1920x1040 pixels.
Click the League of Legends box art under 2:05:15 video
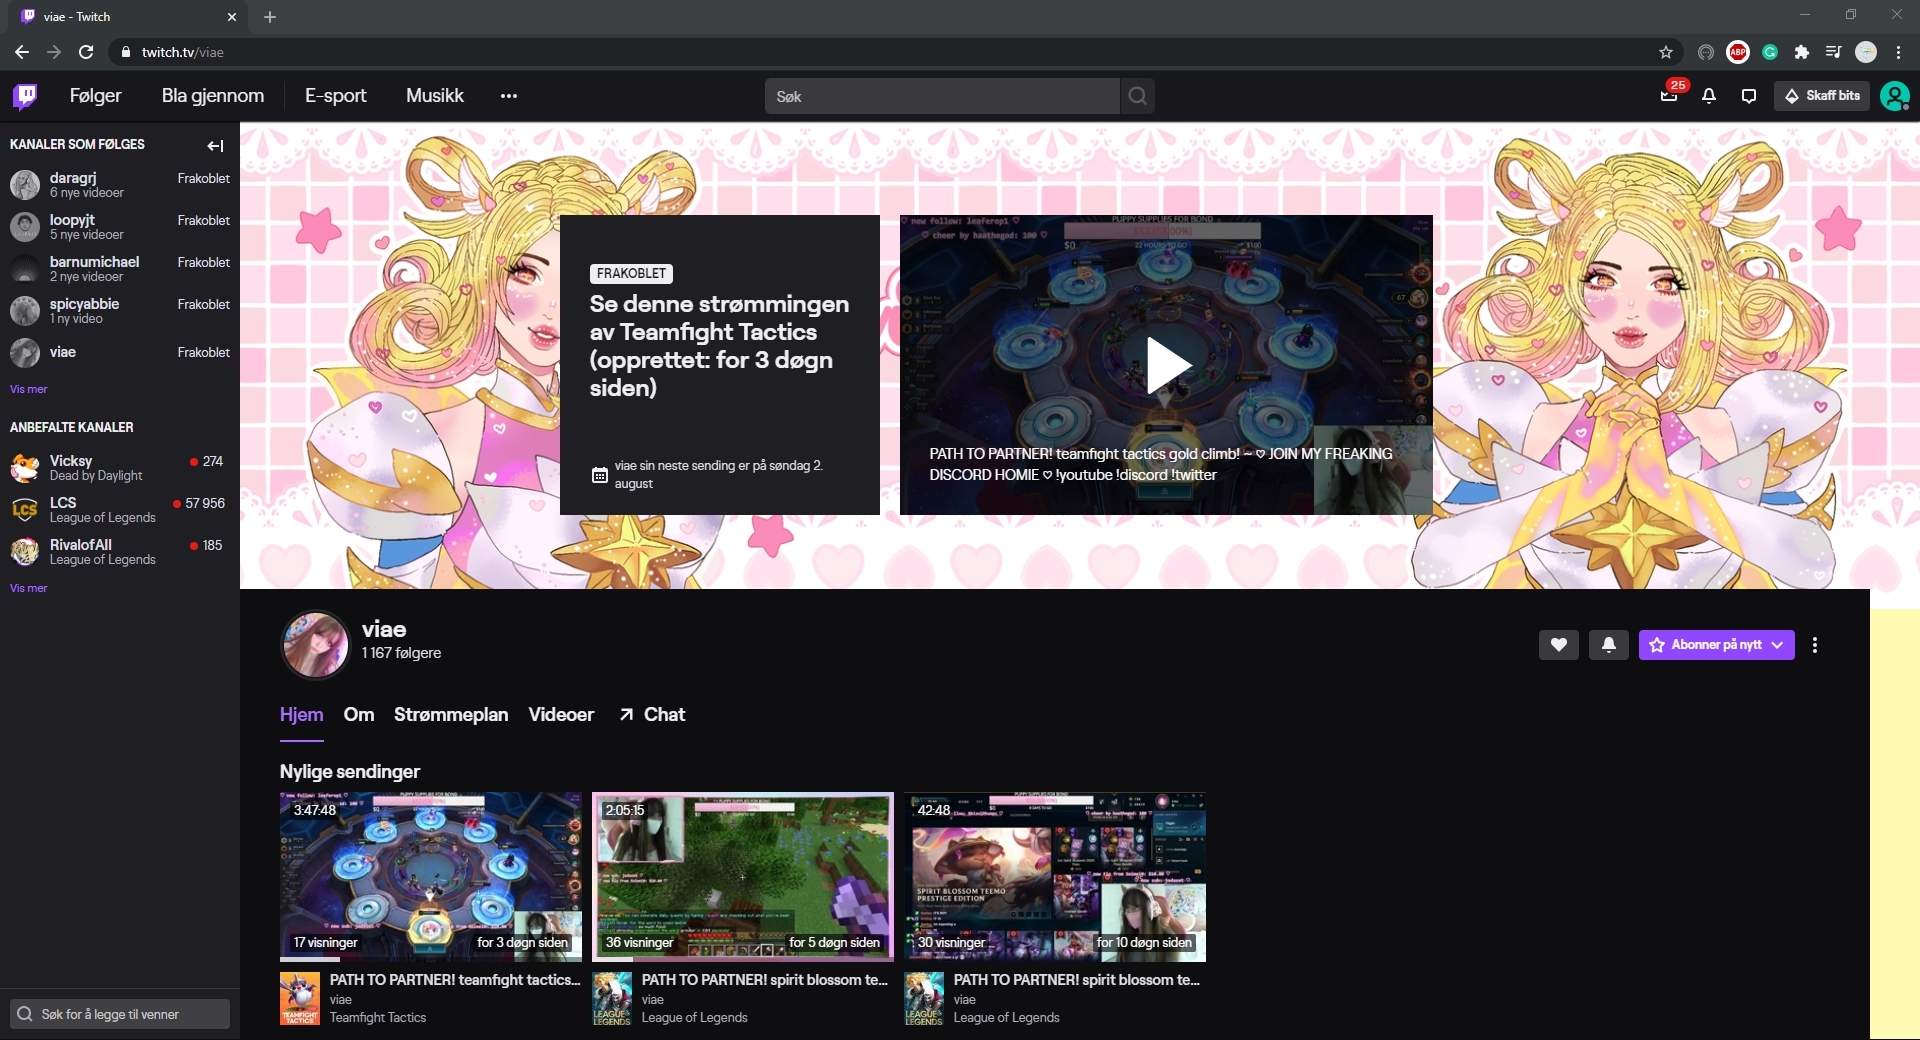point(612,998)
